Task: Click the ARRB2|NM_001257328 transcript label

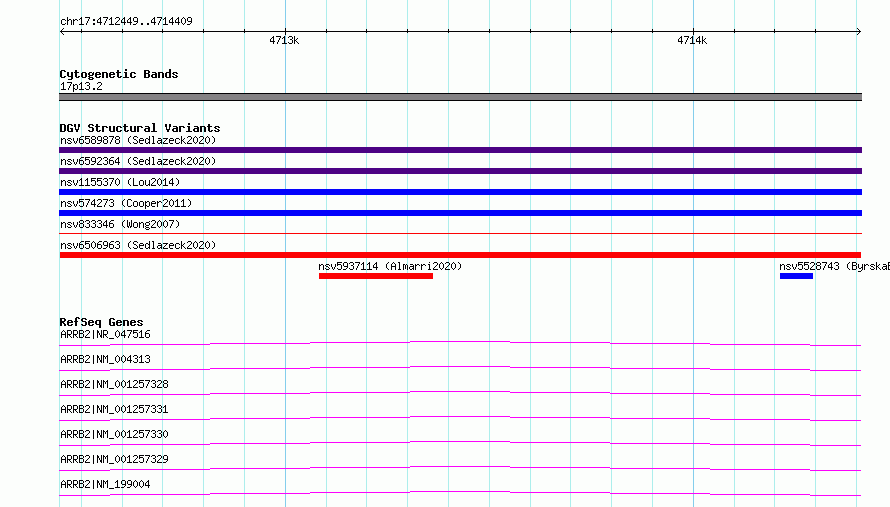Action: pyautogui.click(x=114, y=384)
